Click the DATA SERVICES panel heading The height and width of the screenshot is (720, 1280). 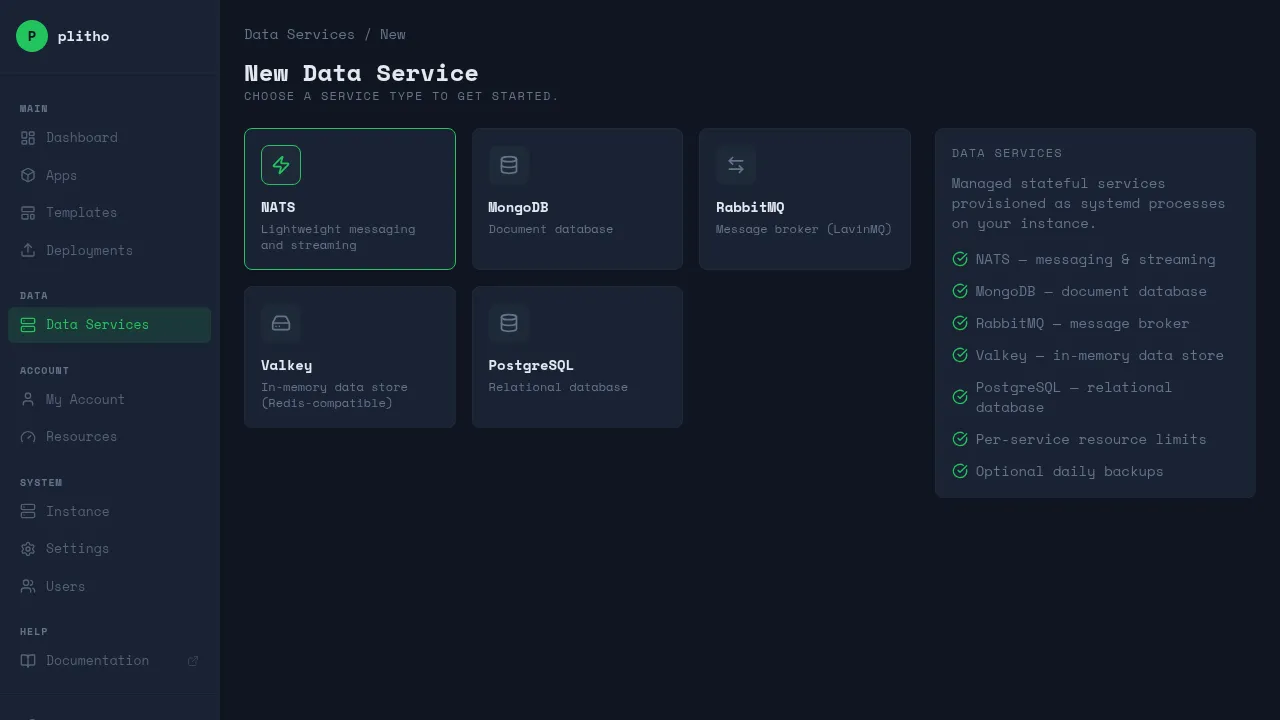coord(1007,153)
